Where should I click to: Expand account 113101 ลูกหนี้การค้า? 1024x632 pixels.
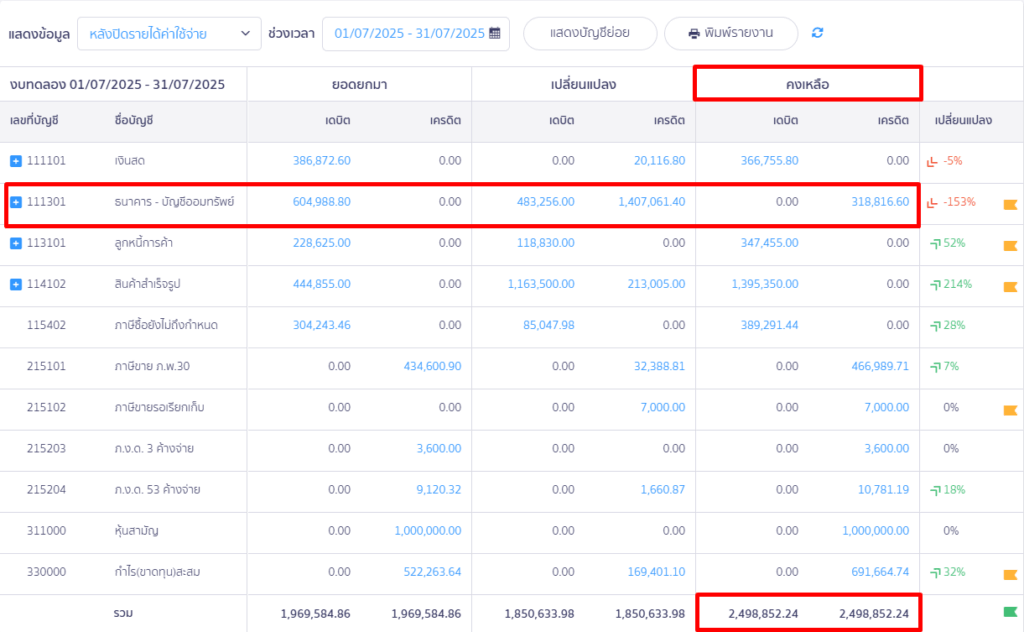coord(15,243)
